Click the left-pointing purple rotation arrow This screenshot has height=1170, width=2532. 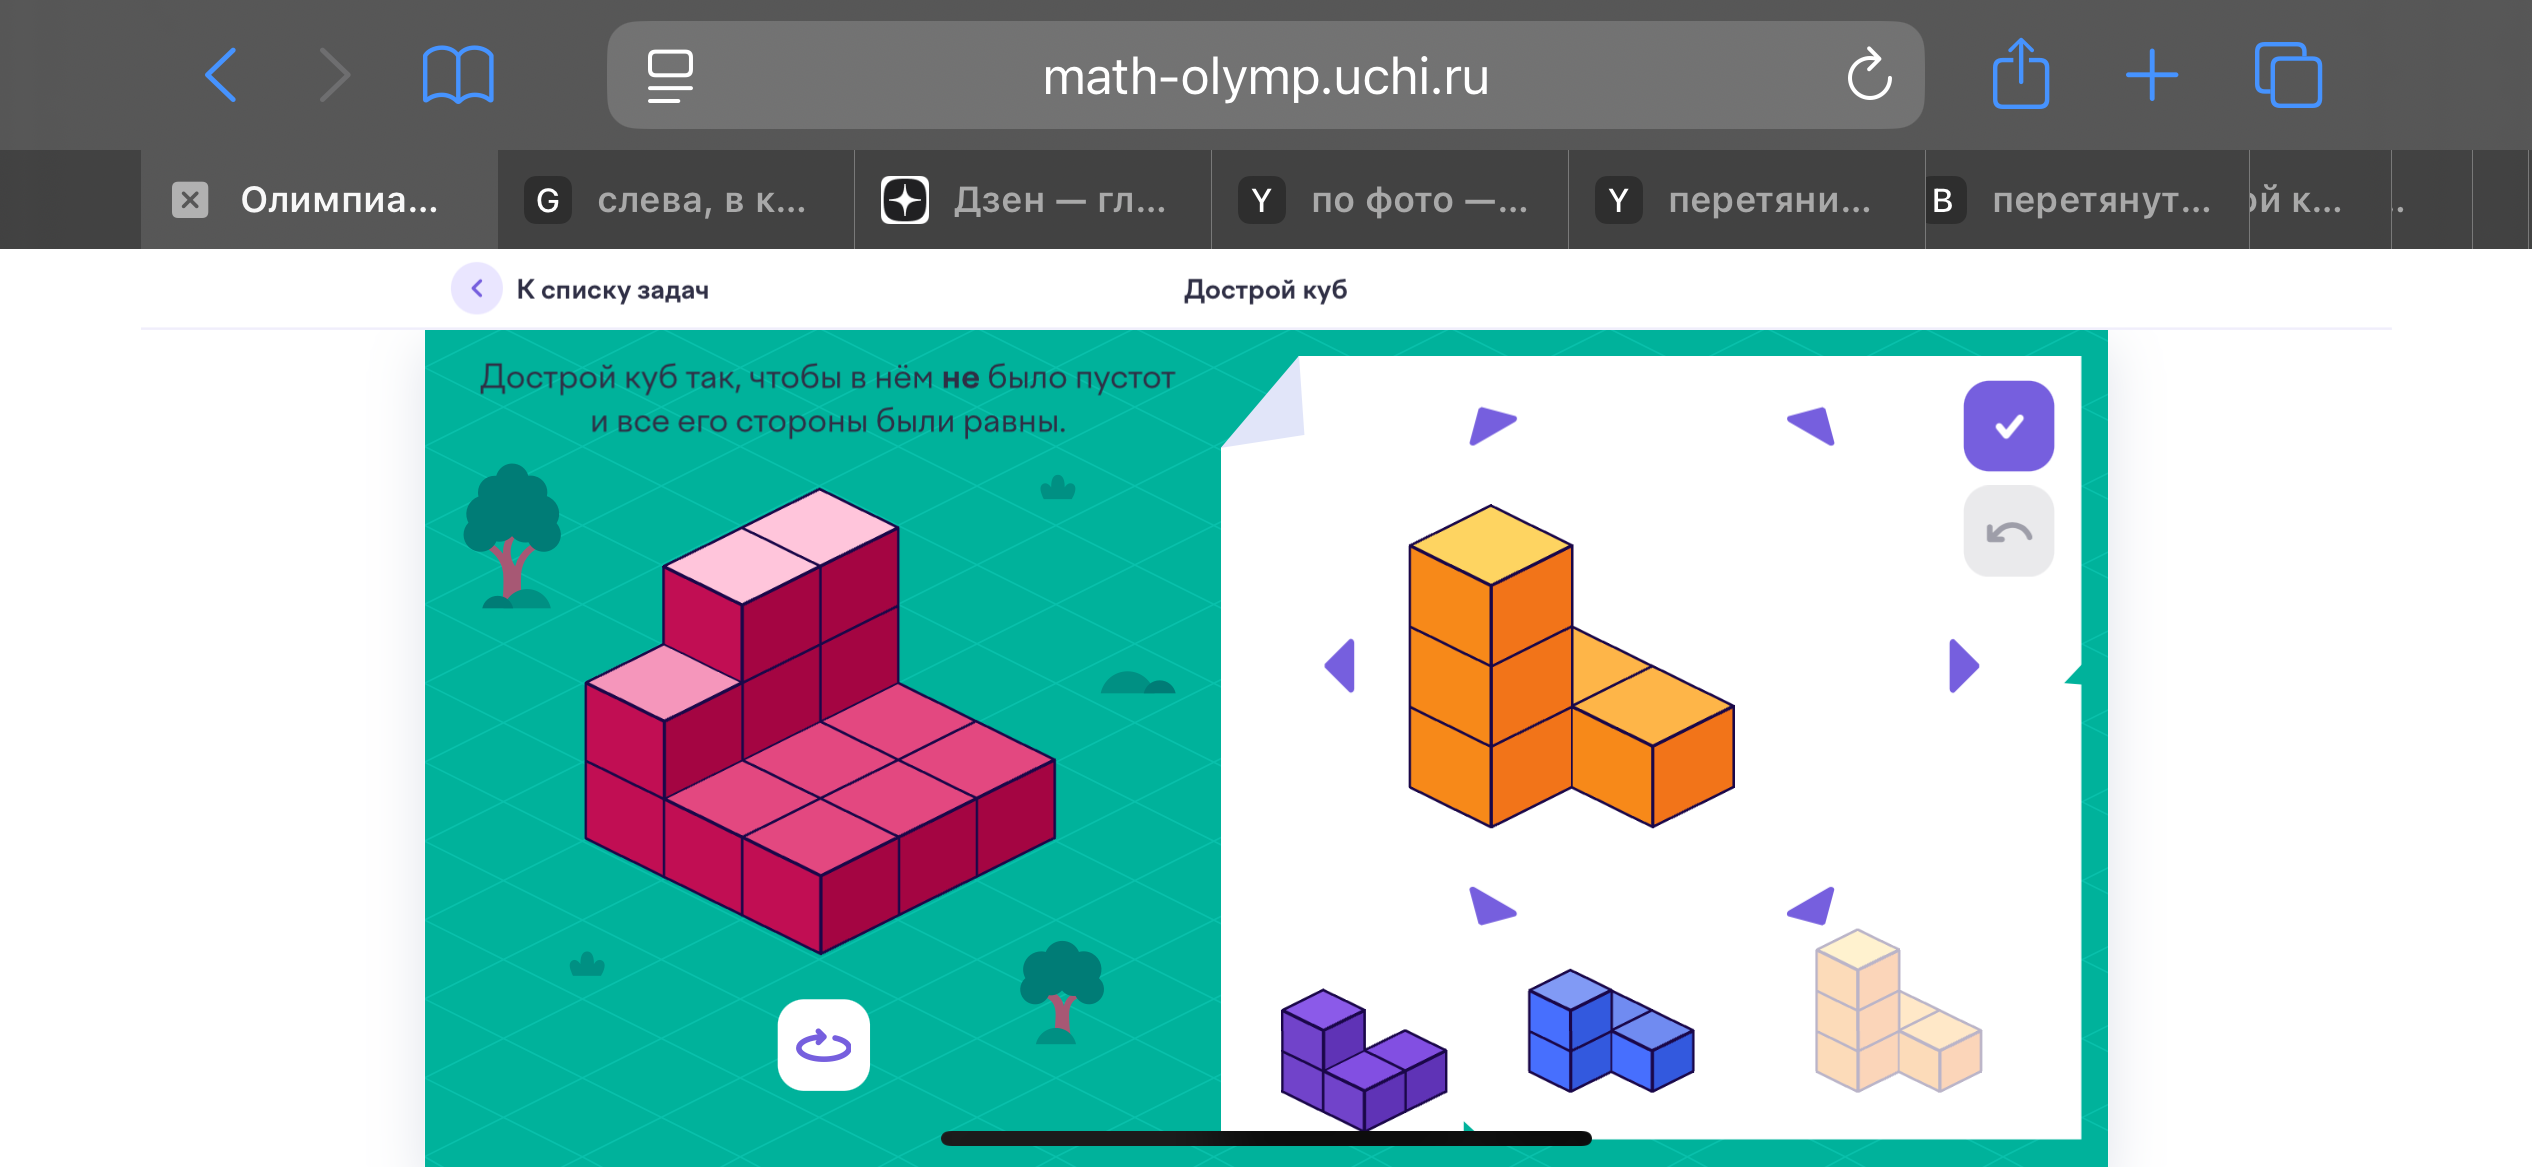pyautogui.click(x=1341, y=666)
